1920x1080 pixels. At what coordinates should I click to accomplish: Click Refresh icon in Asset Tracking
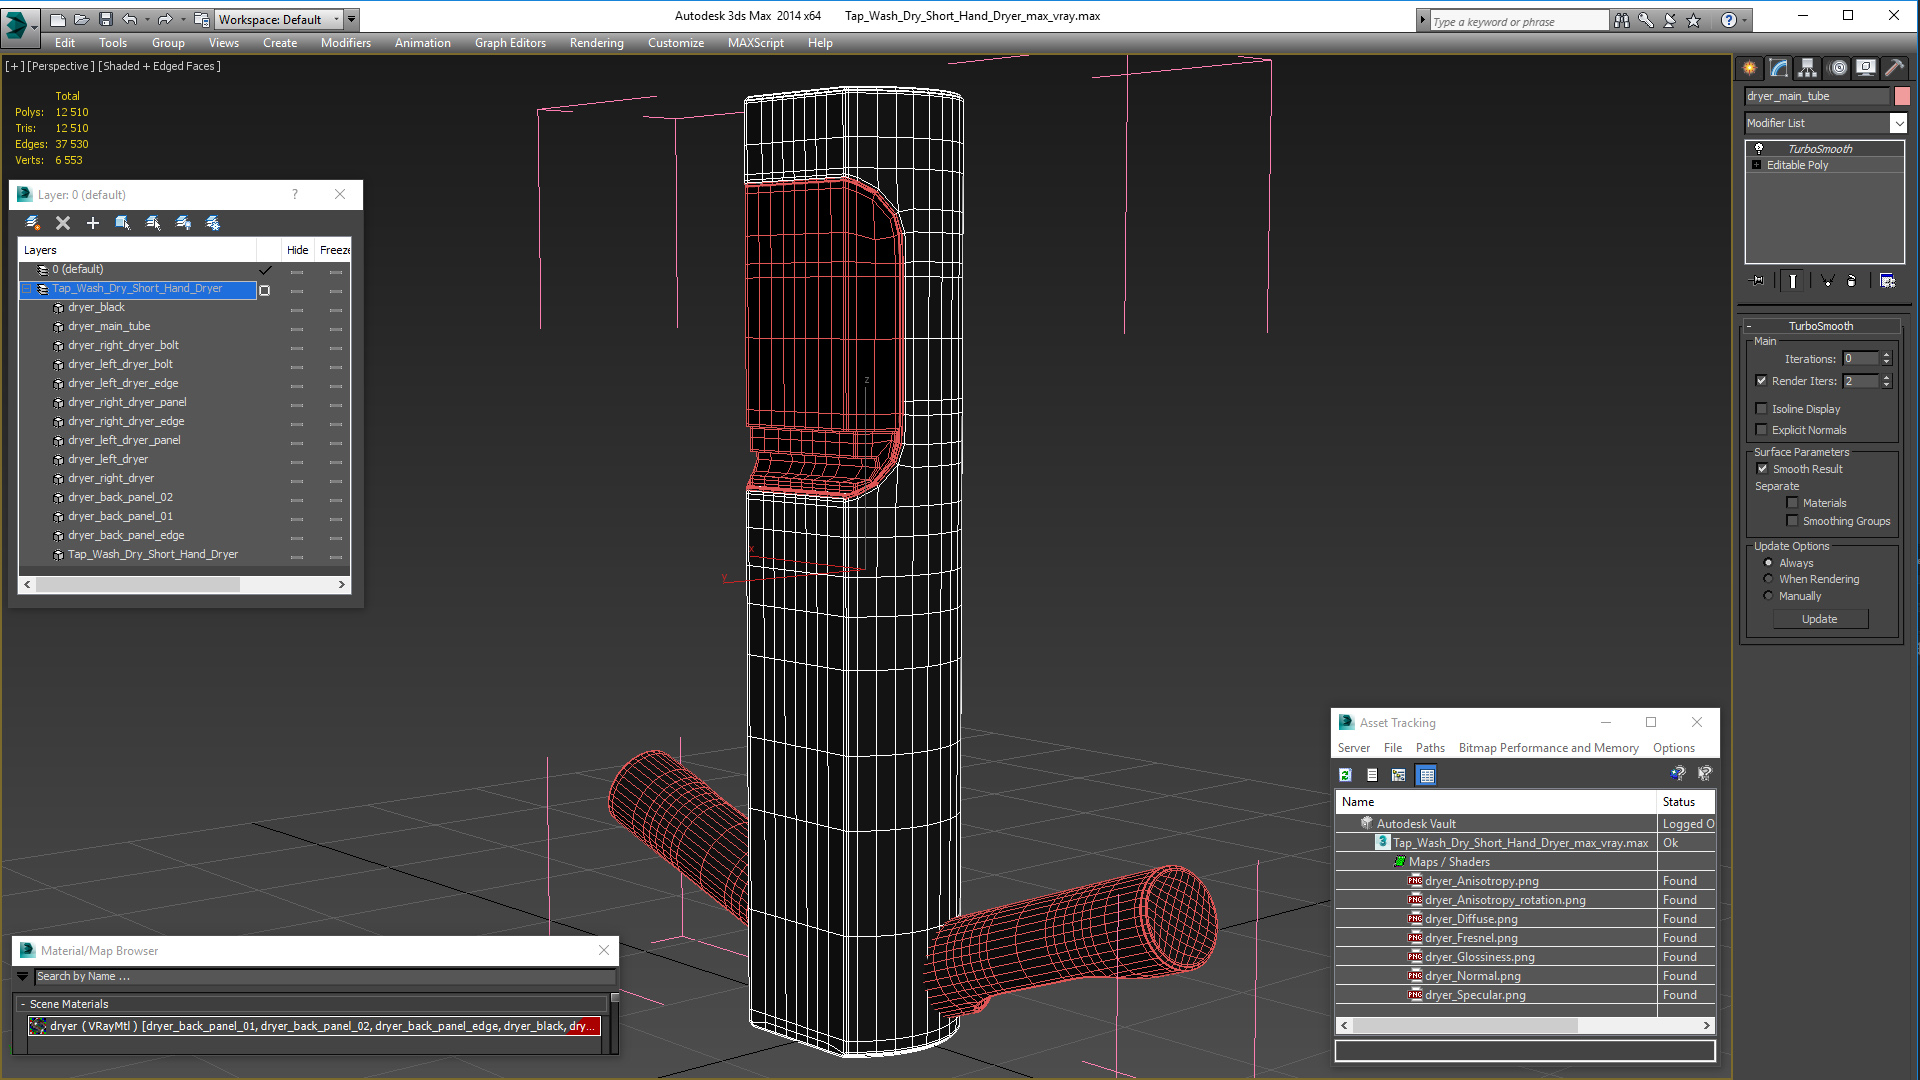tap(1346, 775)
